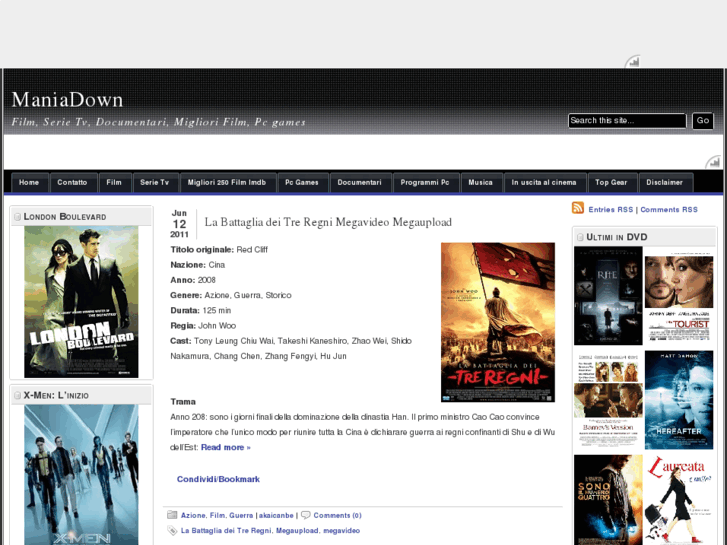Screen dimensions: 727x545
Task: Click the London Boulevard poster
Action: [81, 301]
